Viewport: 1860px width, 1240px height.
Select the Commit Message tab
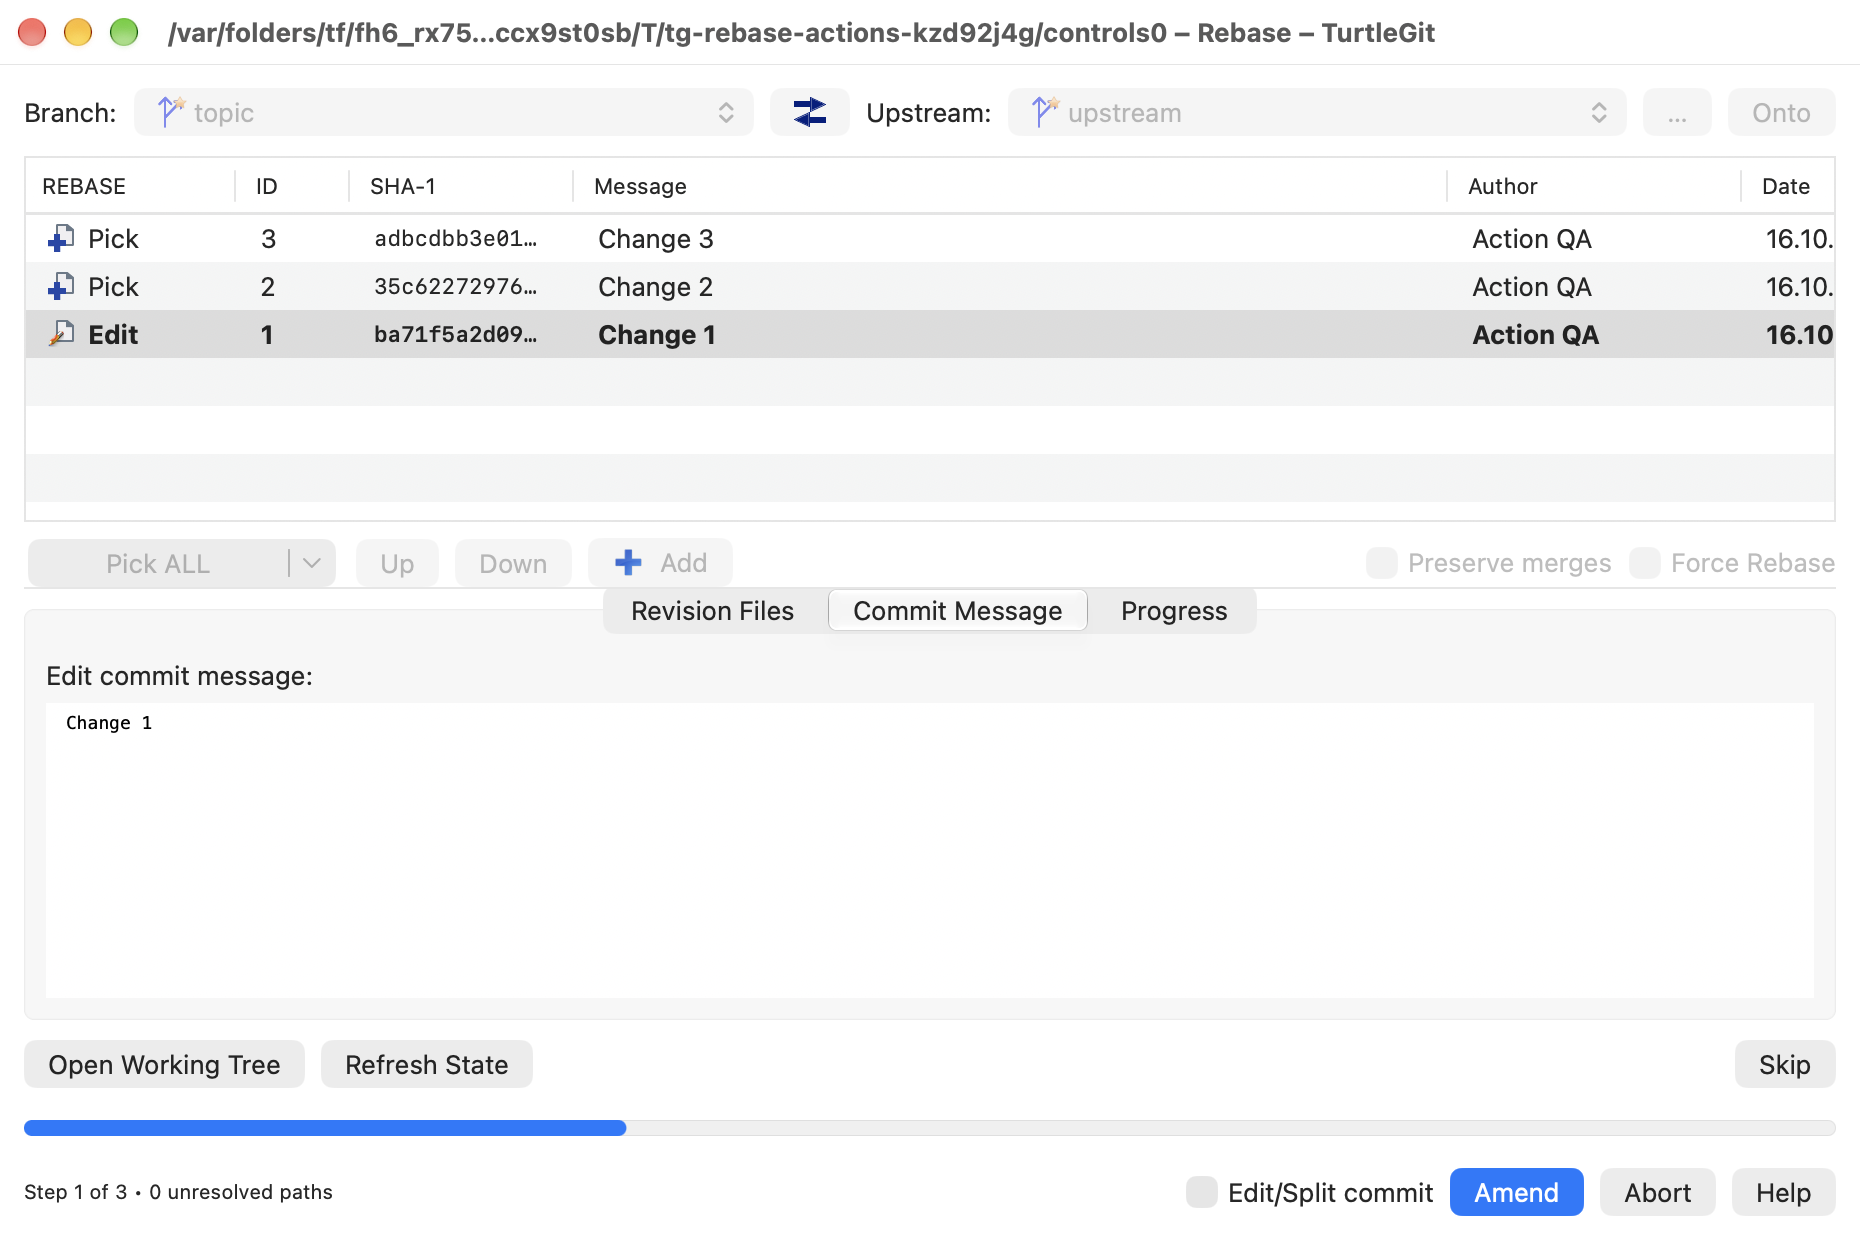(x=957, y=611)
